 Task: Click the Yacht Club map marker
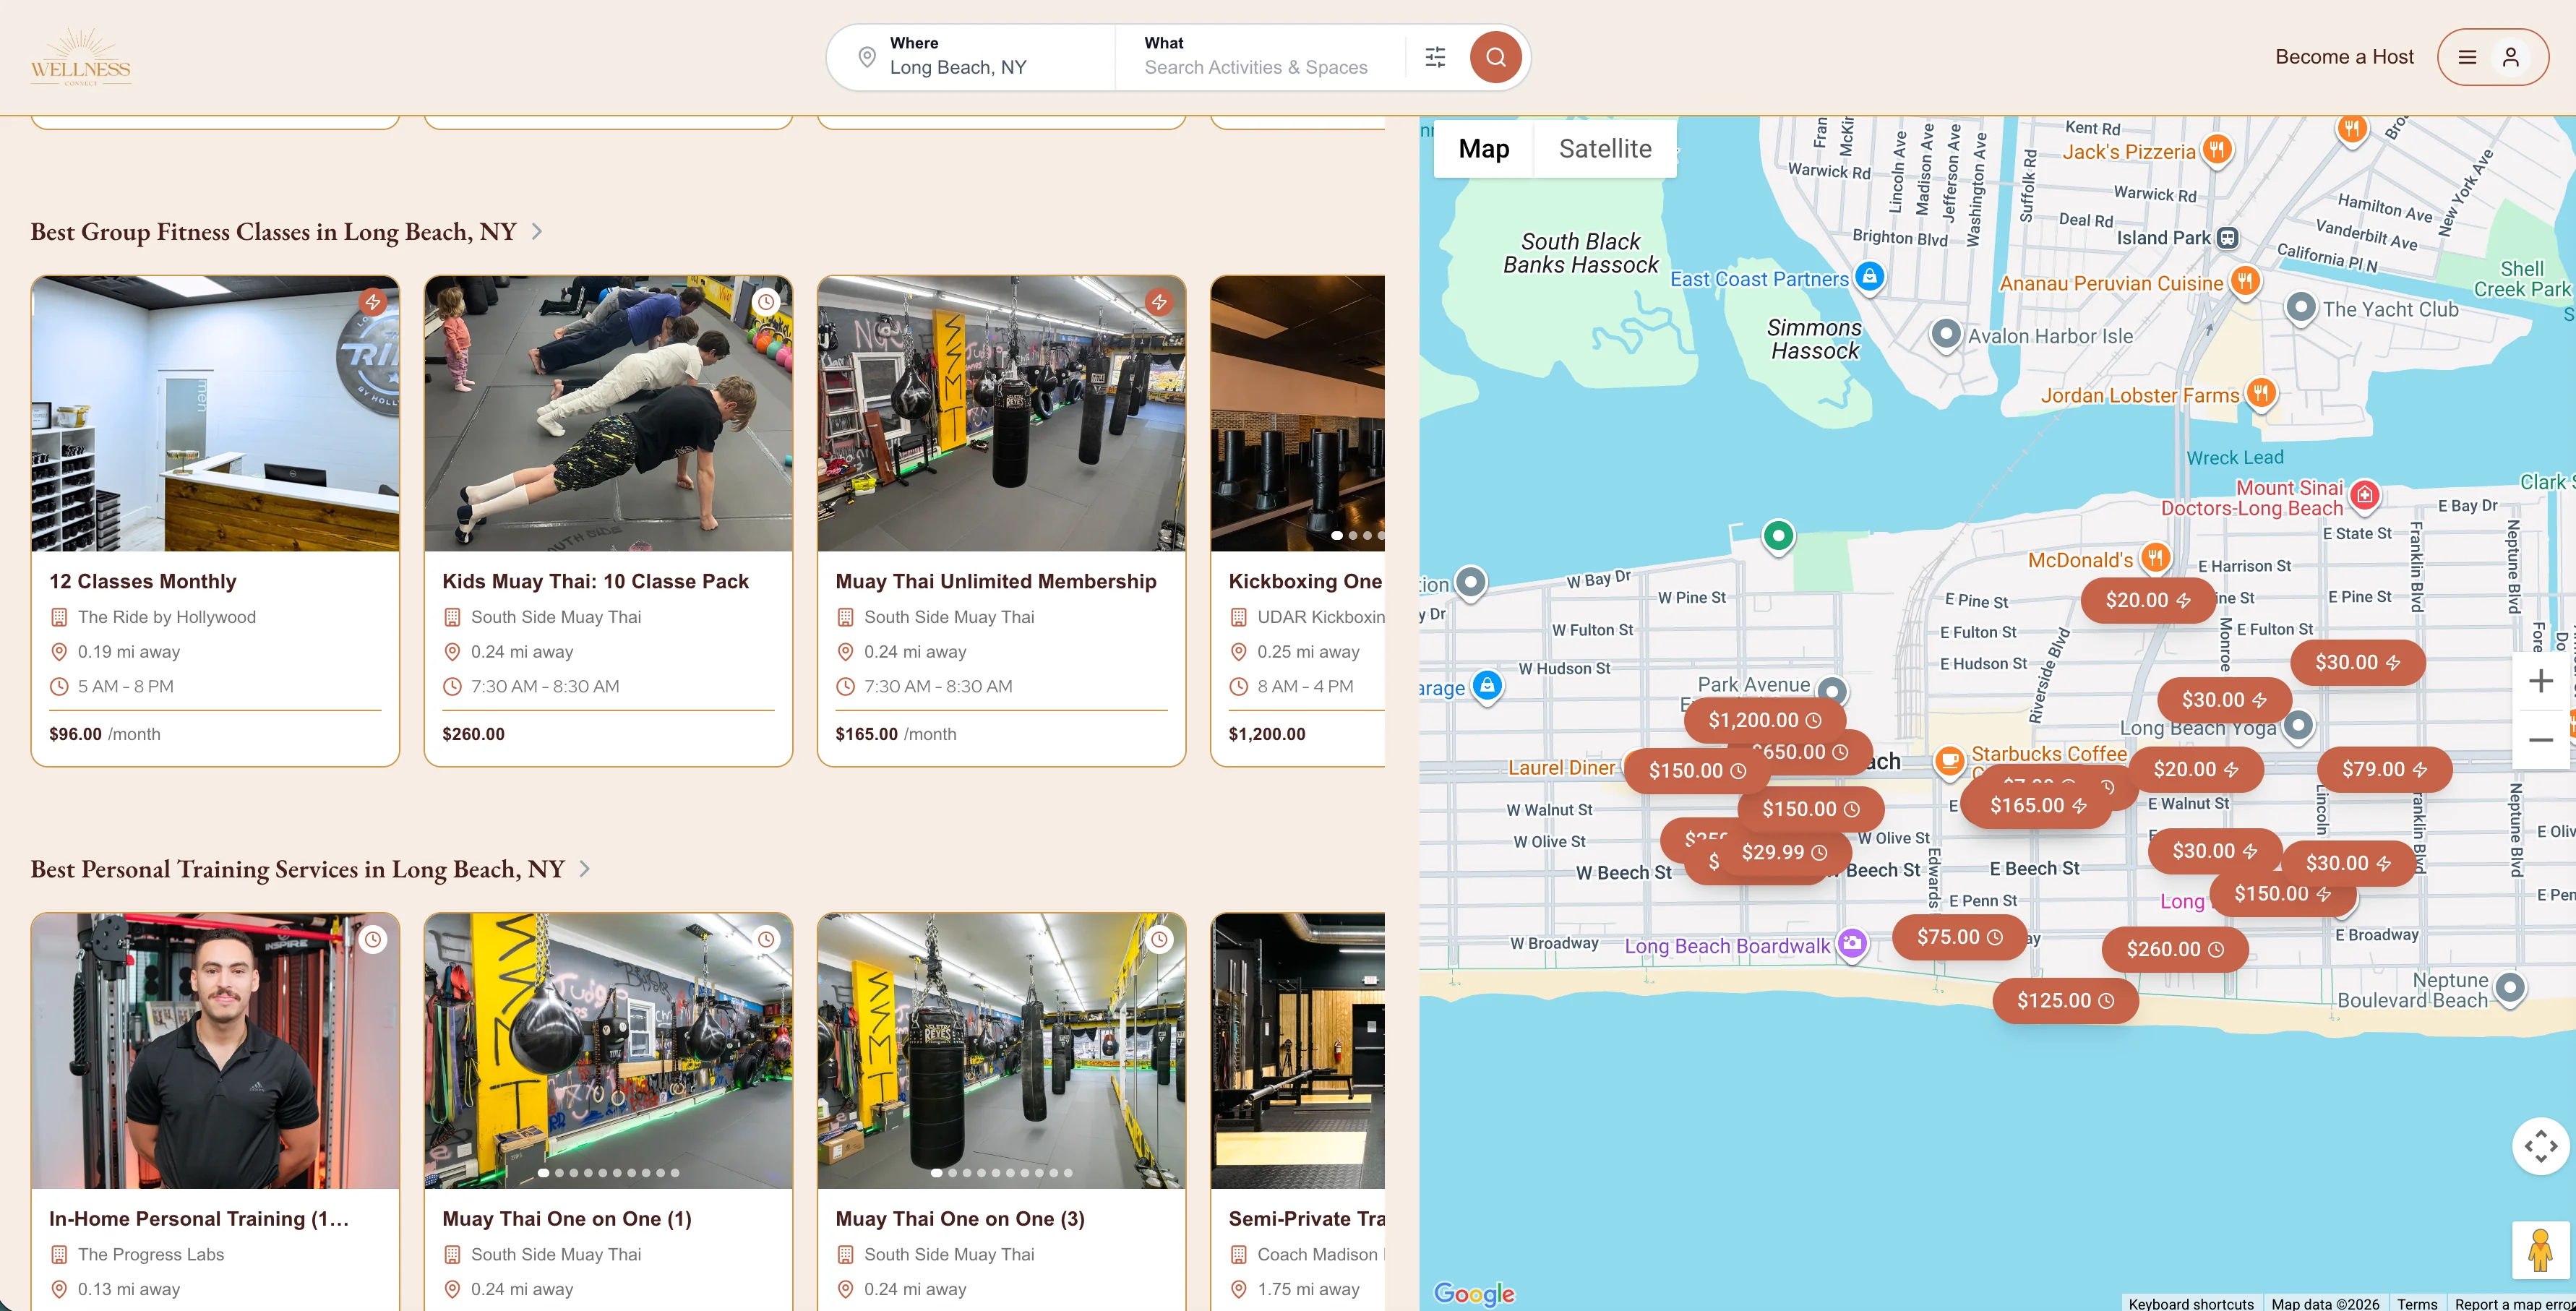coord(2300,308)
